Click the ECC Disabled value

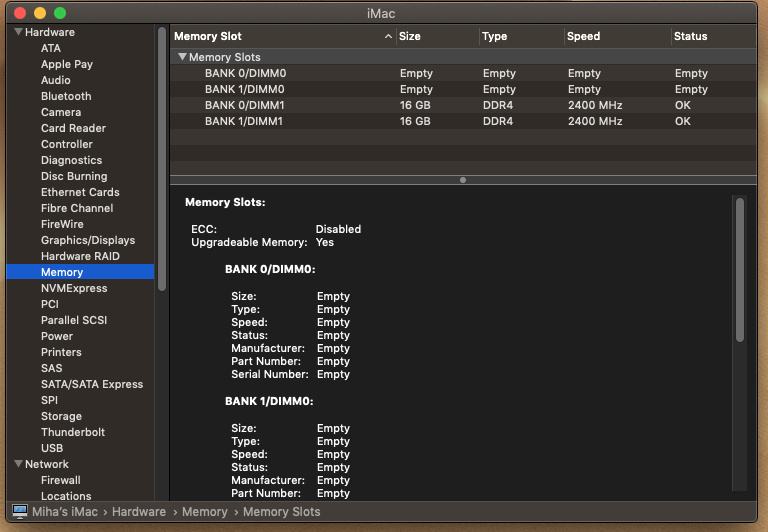pos(338,229)
